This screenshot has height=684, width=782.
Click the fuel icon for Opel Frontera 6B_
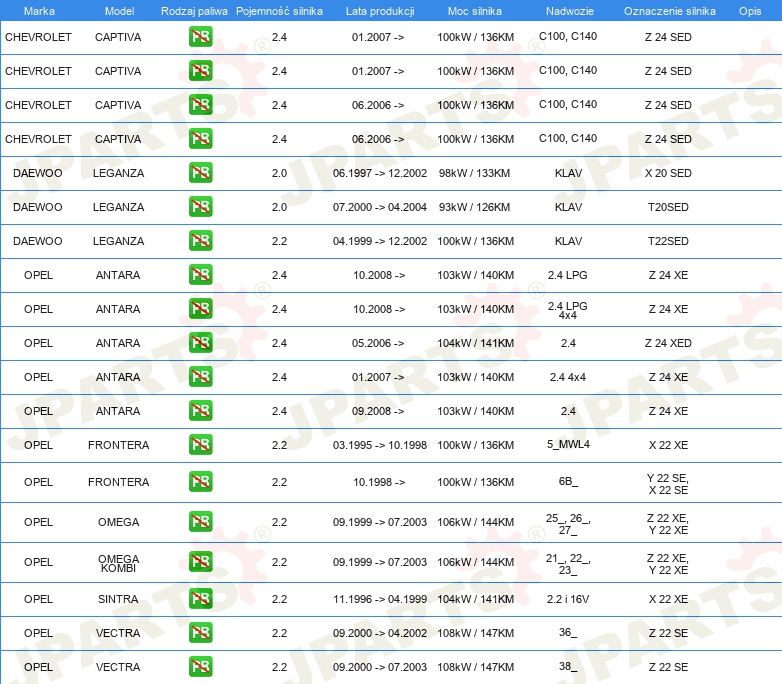[200, 482]
